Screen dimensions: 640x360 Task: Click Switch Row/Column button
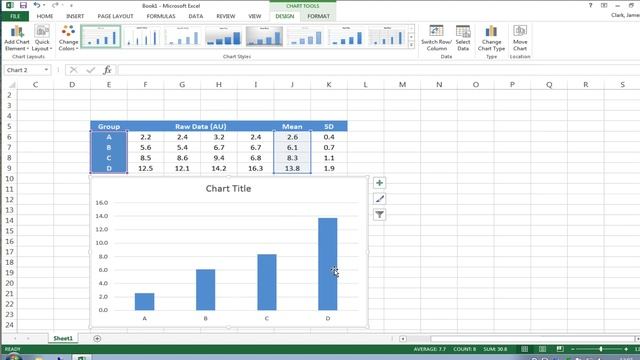(x=436, y=38)
